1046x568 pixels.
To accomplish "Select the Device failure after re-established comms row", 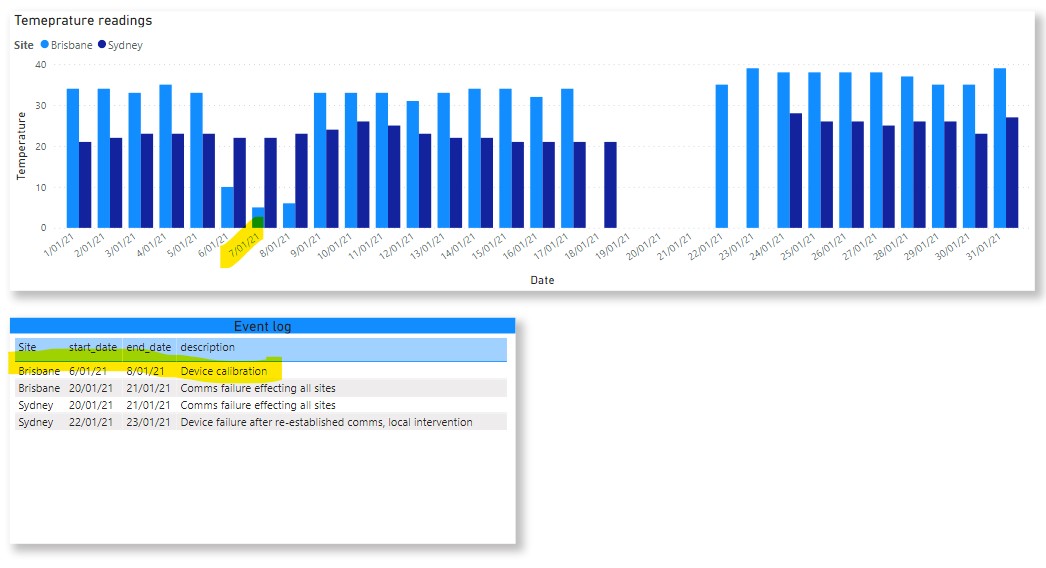I will 326,422.
